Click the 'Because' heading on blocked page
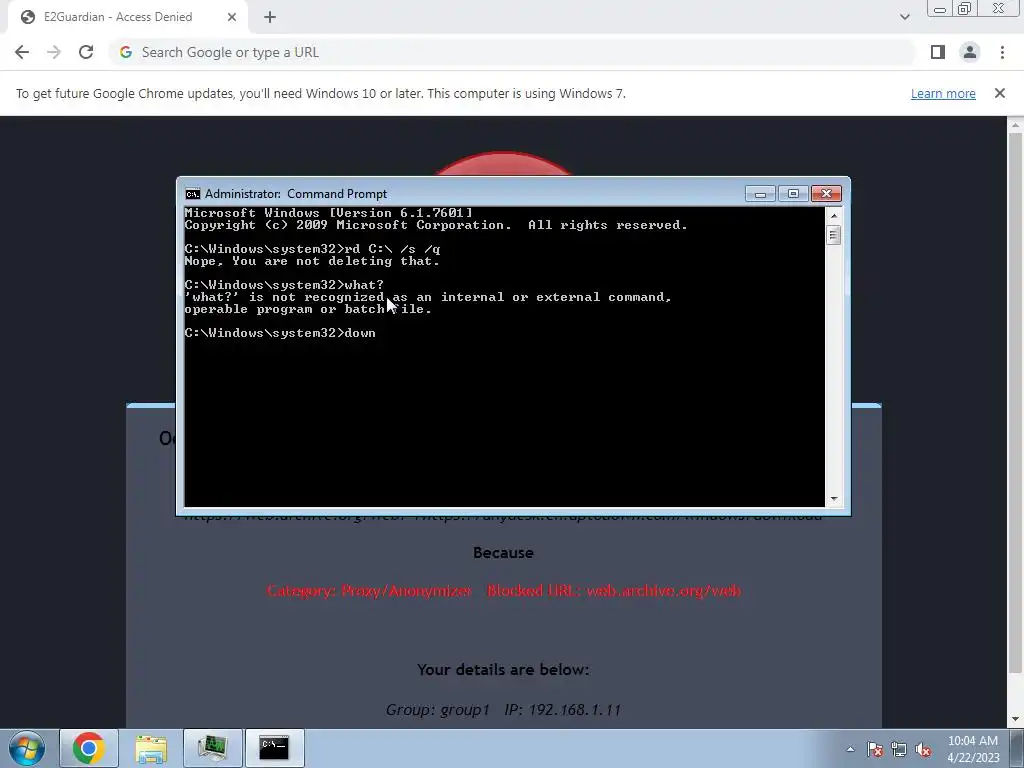The width and height of the screenshot is (1024, 768). (503, 552)
